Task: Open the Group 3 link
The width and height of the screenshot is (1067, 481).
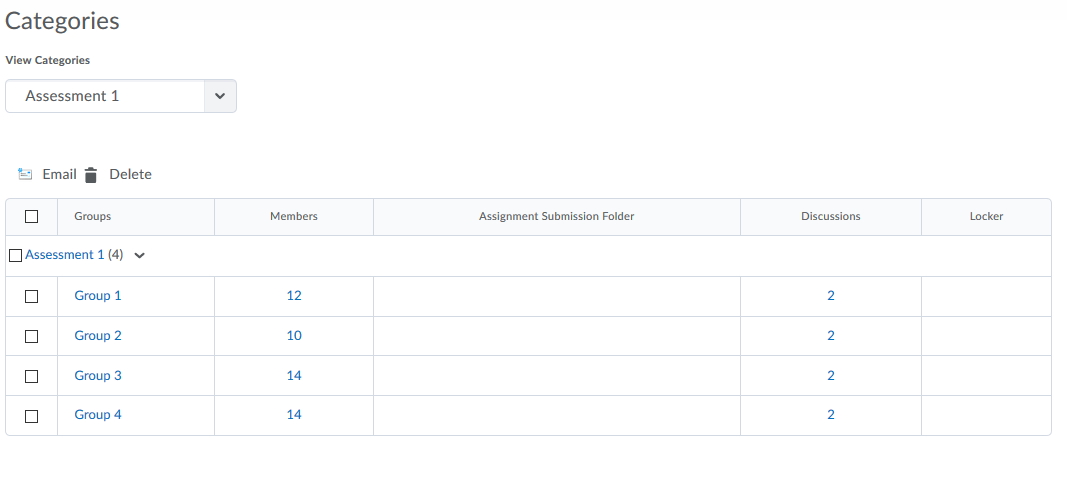Action: (x=98, y=376)
